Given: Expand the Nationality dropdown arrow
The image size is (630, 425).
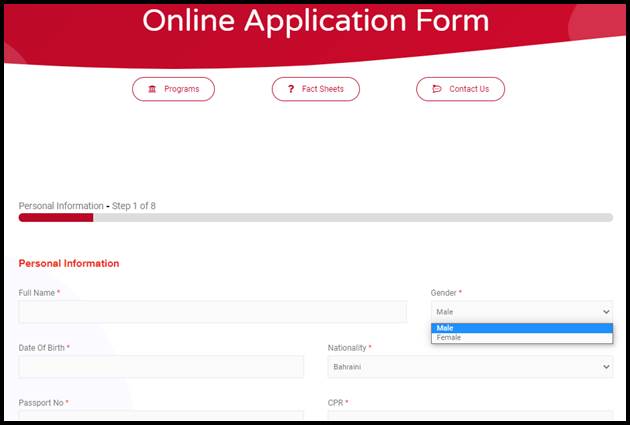Looking at the screenshot, I should [604, 367].
